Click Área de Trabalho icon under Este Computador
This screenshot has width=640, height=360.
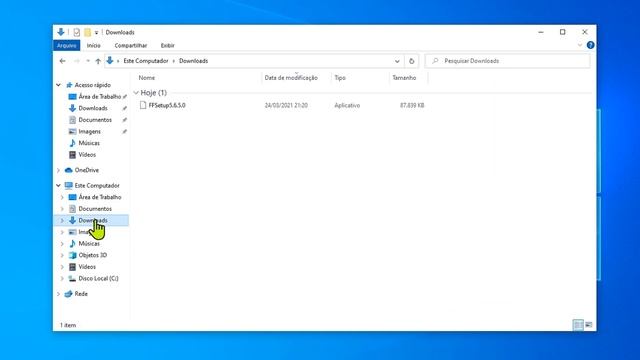(72, 197)
